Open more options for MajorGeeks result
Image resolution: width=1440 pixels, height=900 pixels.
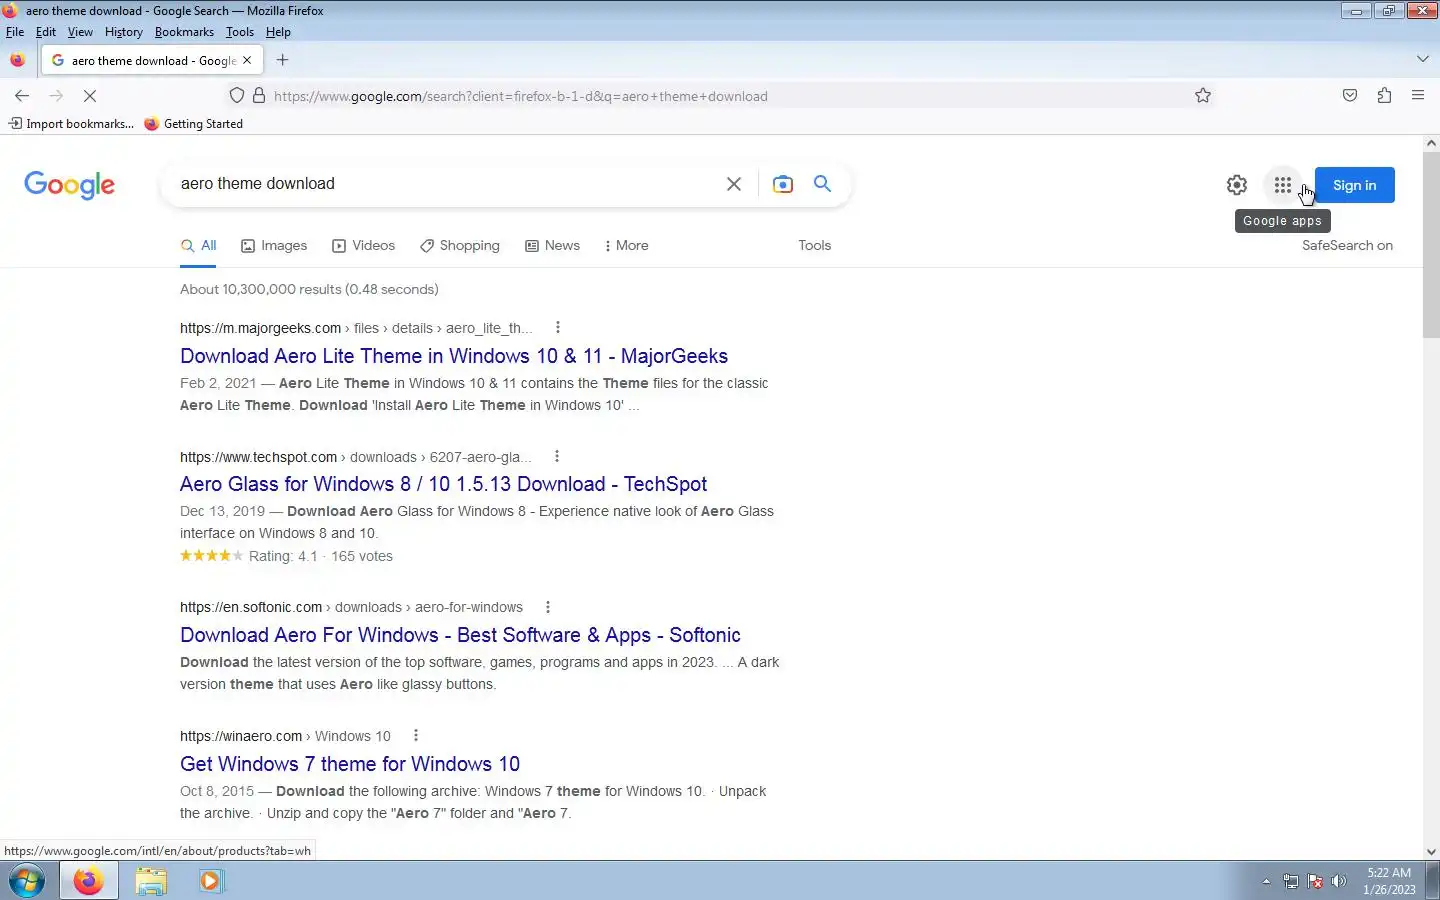(558, 328)
